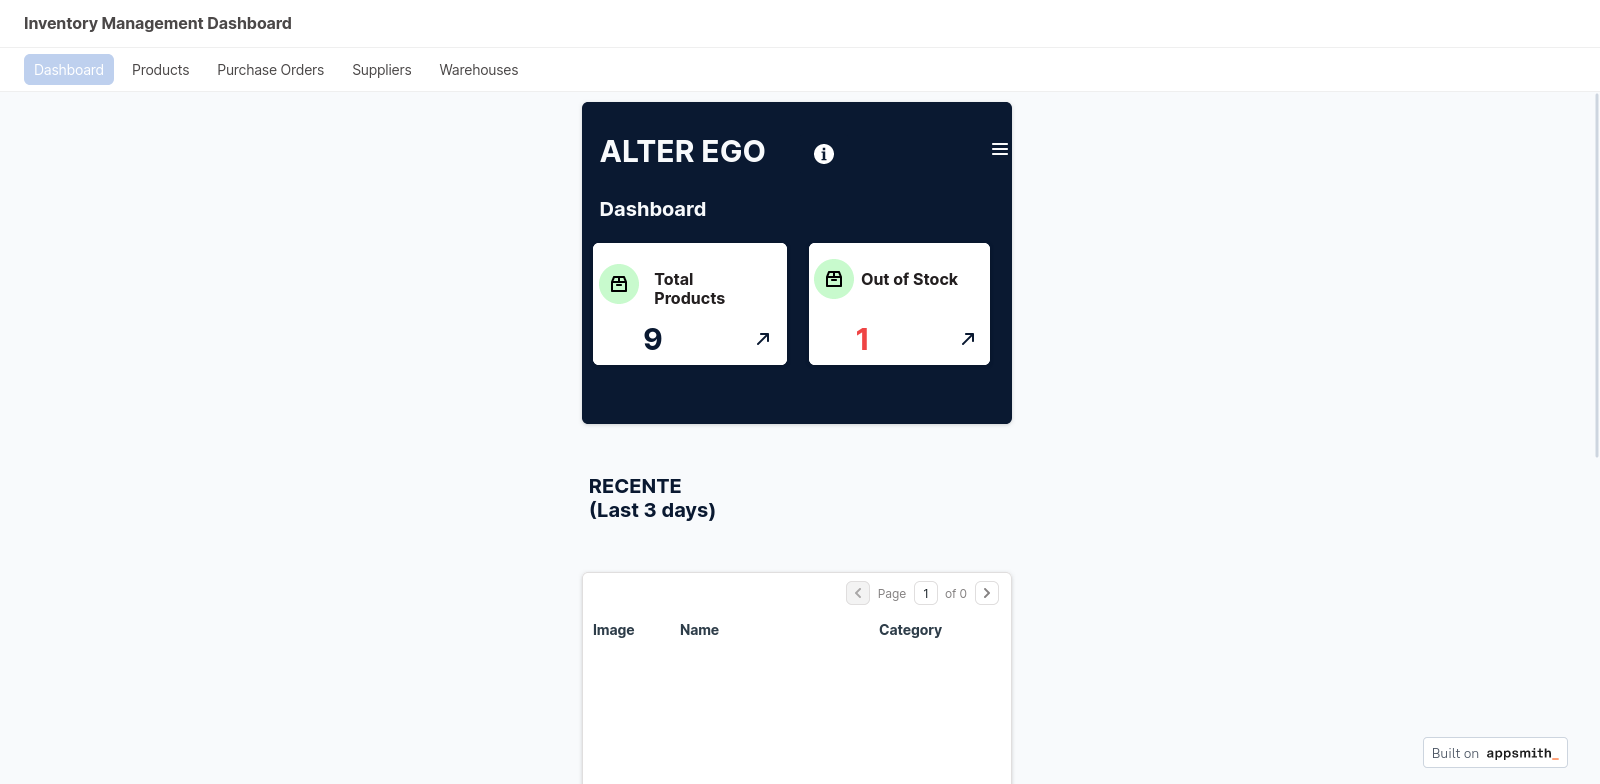Switch to the Products tab

(x=160, y=70)
